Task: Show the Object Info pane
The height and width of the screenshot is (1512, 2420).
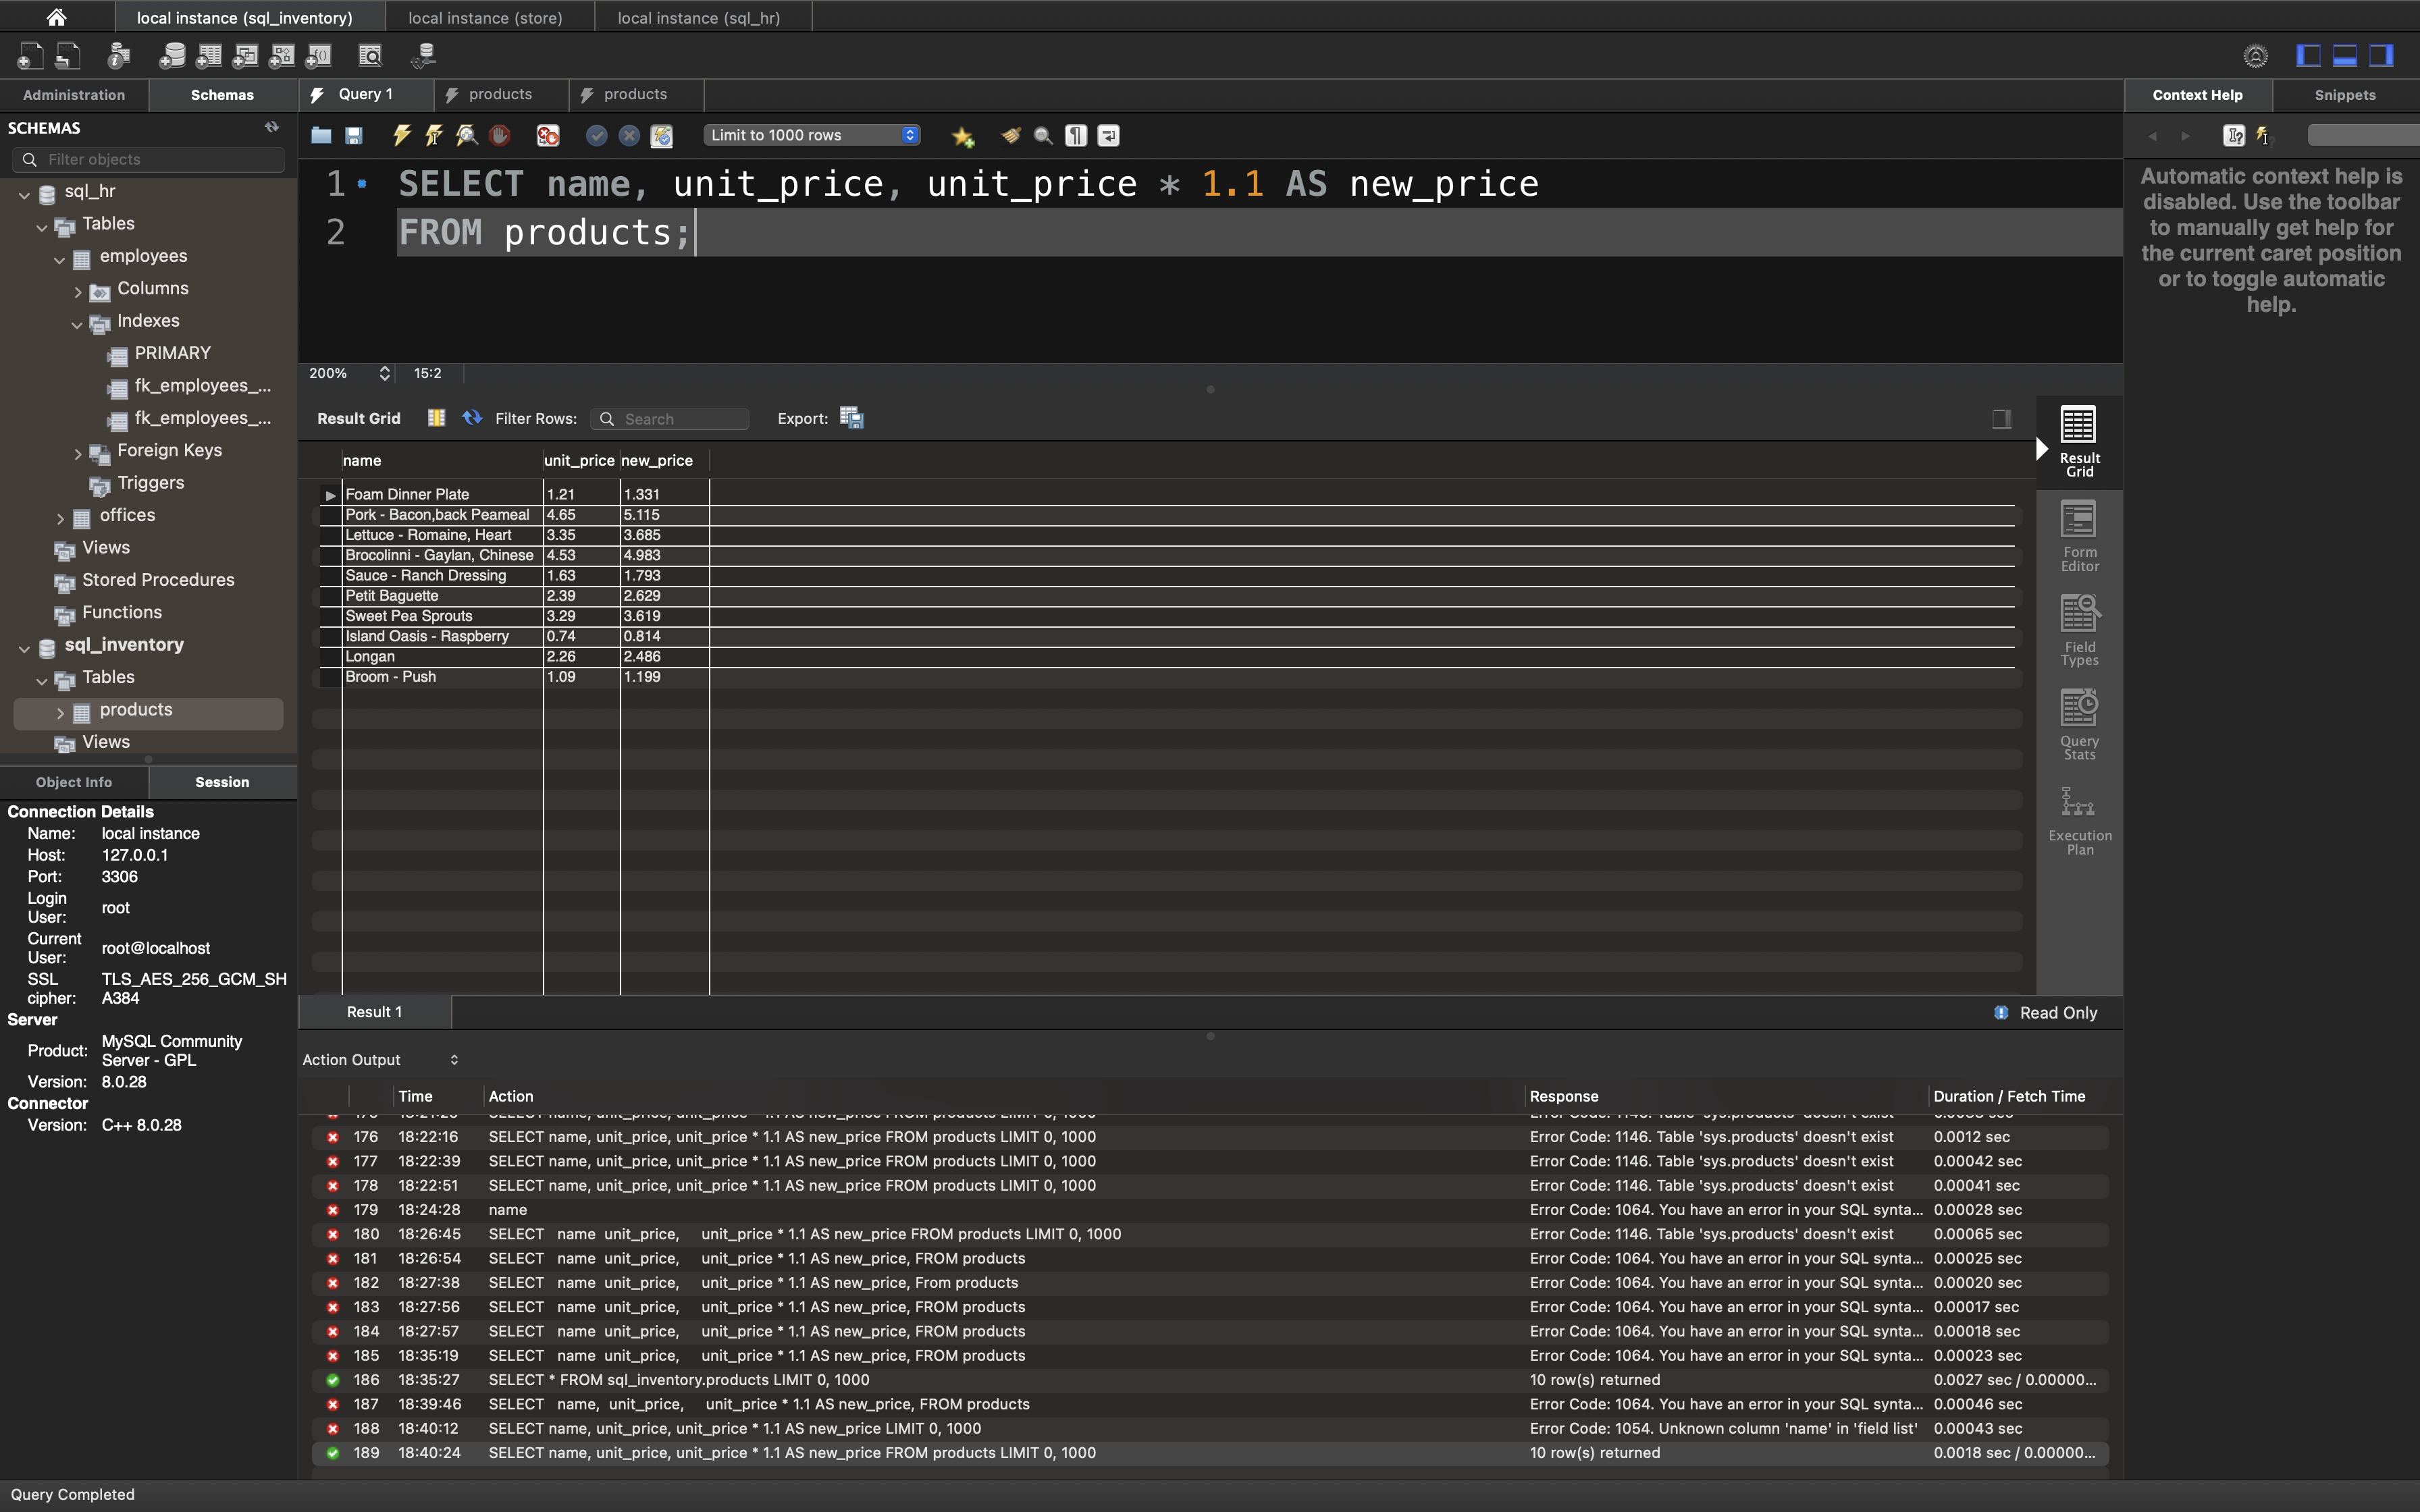Action: 74,782
